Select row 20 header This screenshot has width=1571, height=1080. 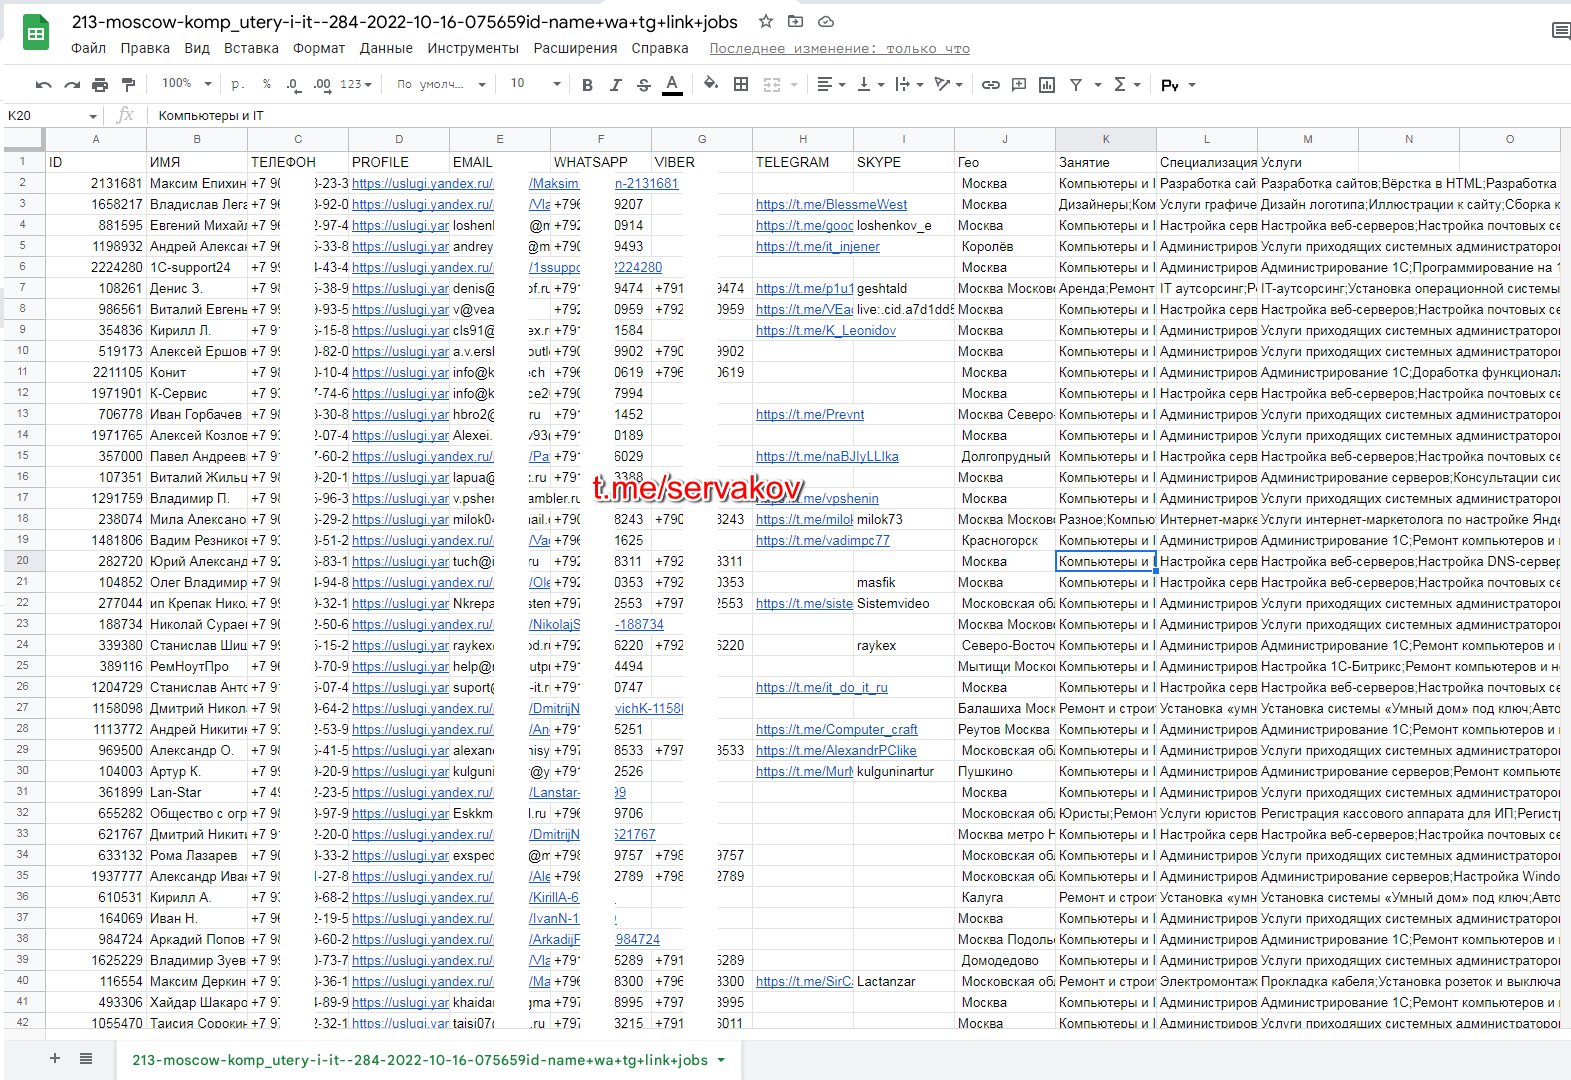[22, 561]
